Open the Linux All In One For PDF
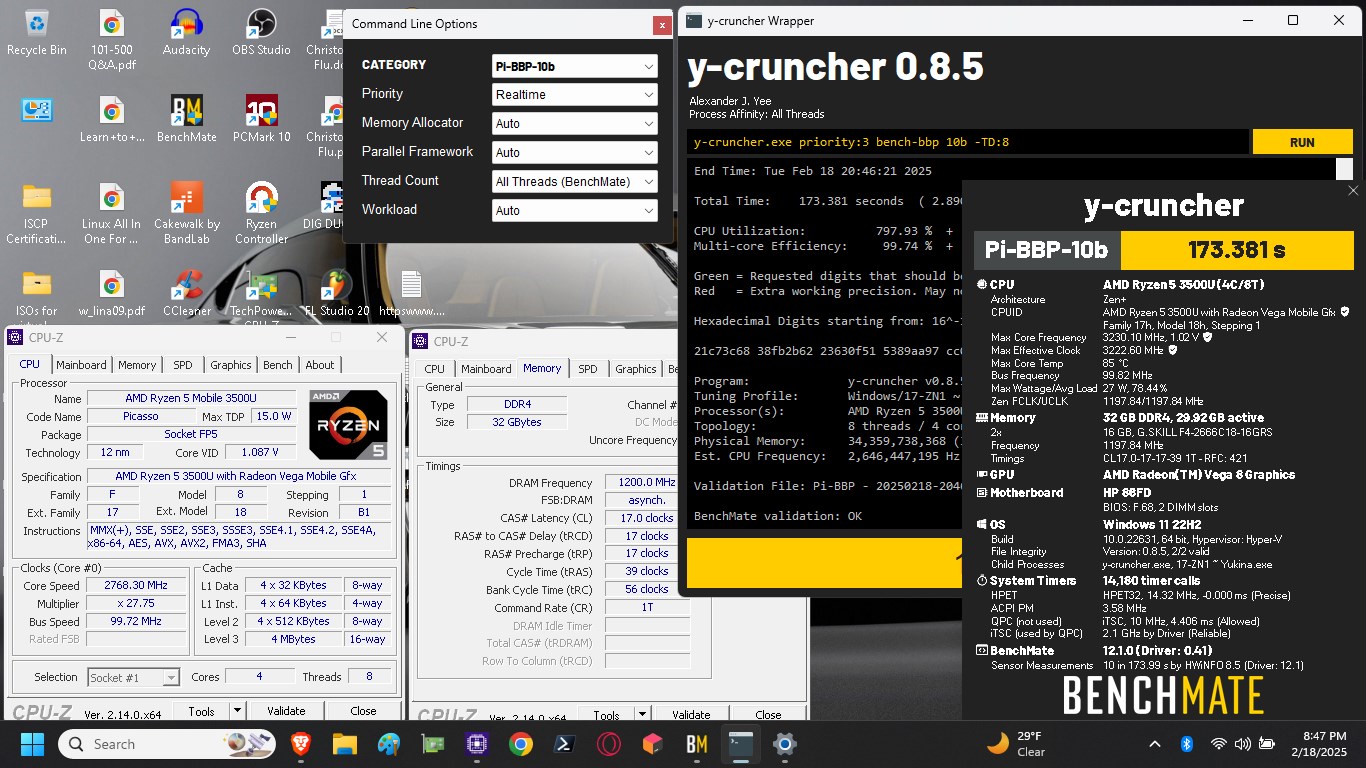This screenshot has height=768, width=1366. coord(112,213)
